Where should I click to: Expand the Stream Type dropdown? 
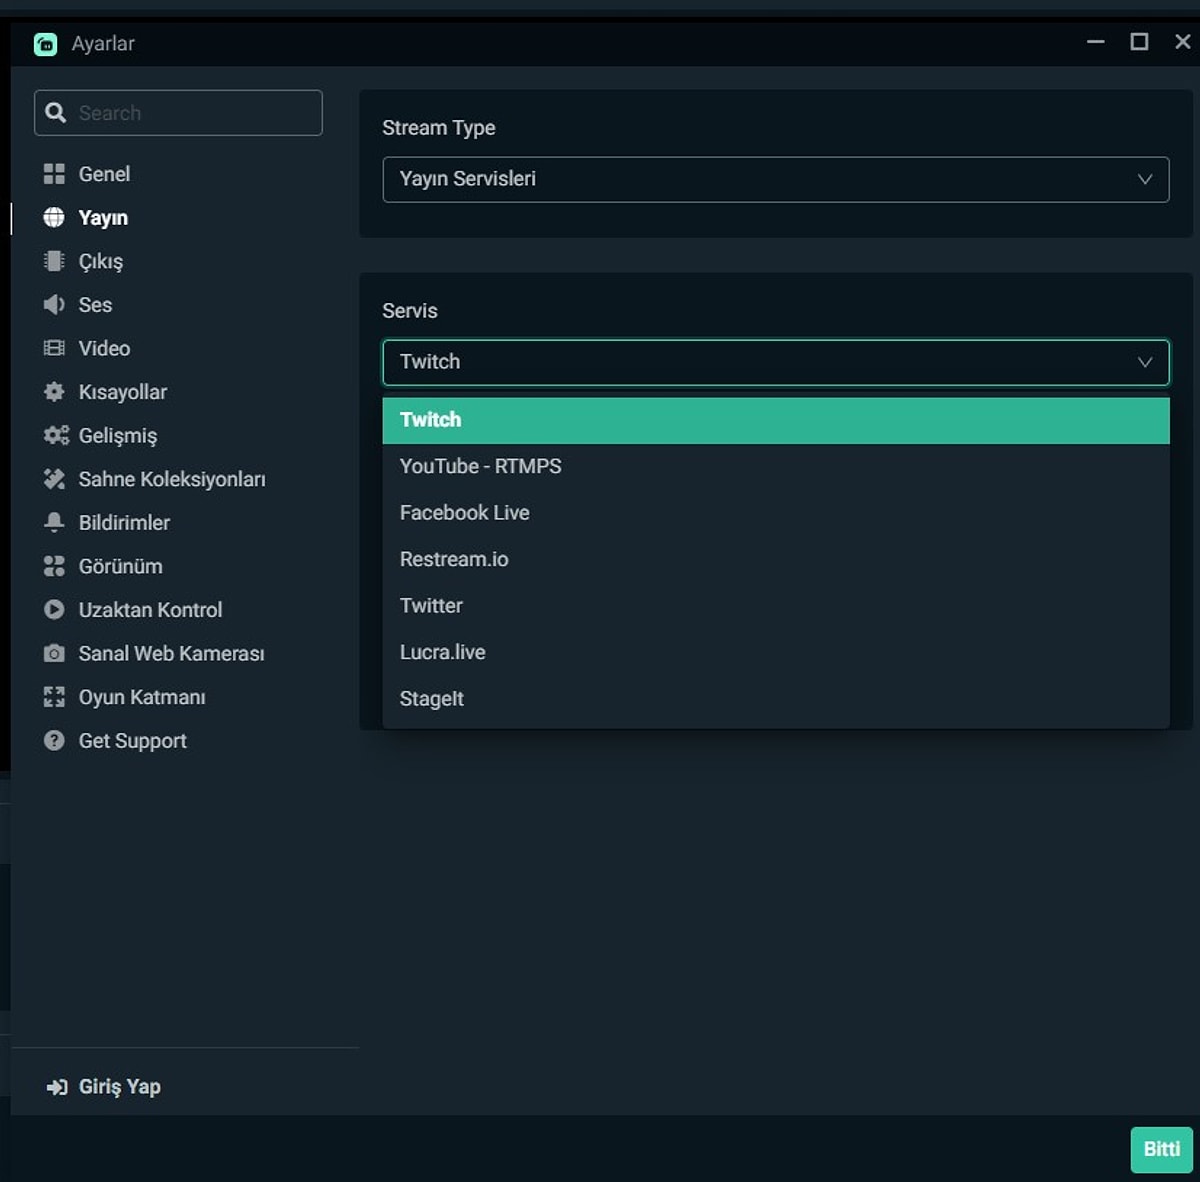[x=775, y=179]
